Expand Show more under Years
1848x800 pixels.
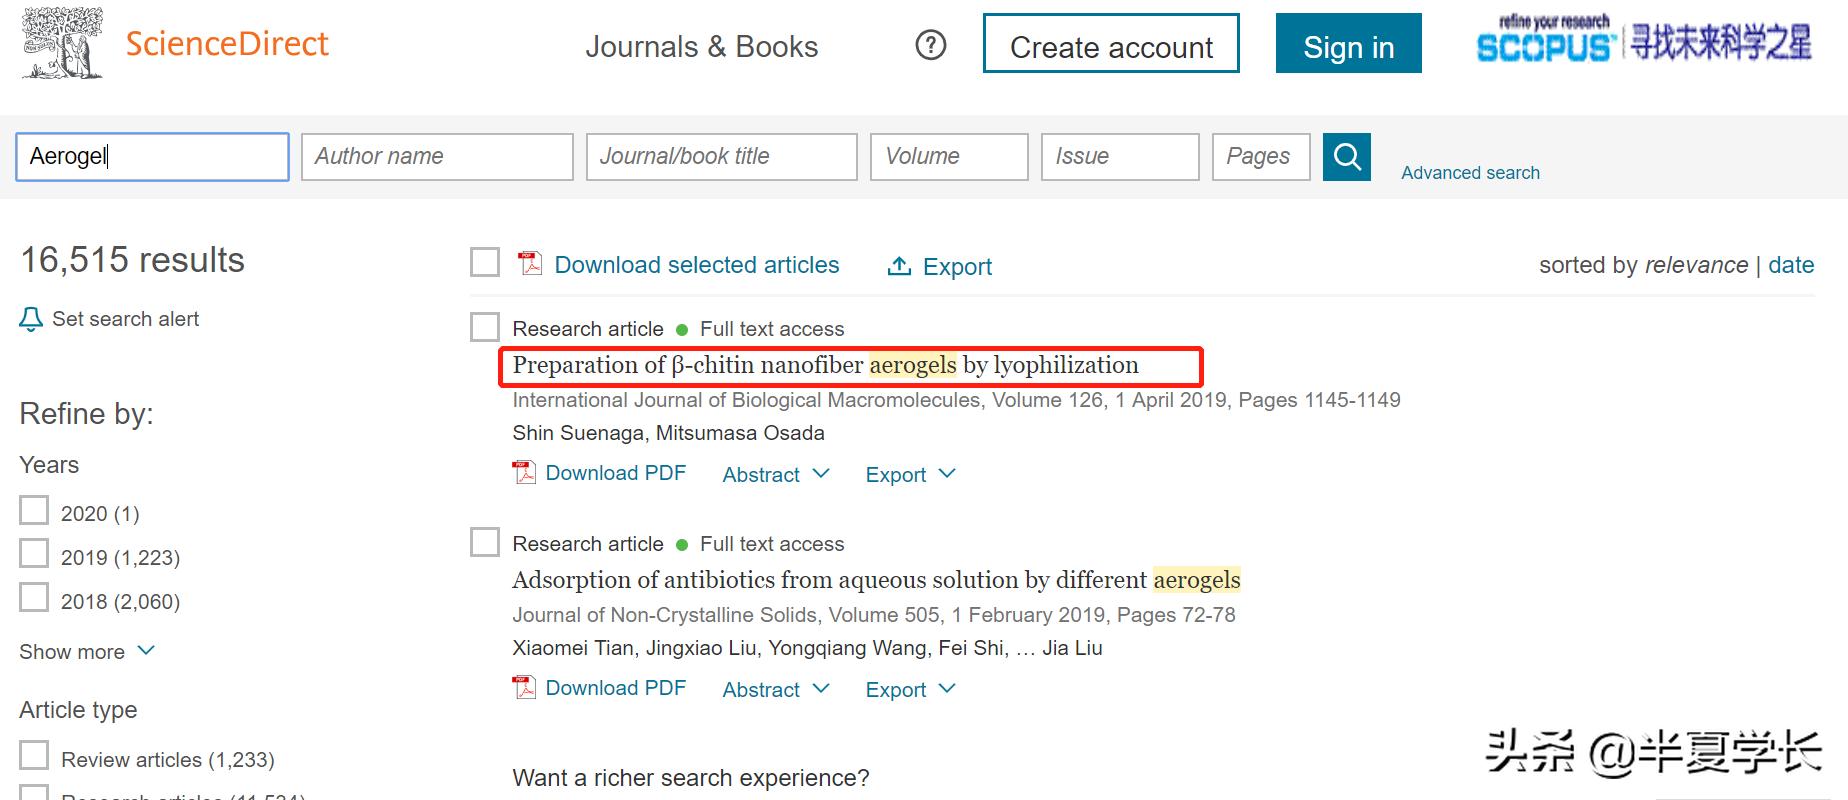tap(87, 652)
